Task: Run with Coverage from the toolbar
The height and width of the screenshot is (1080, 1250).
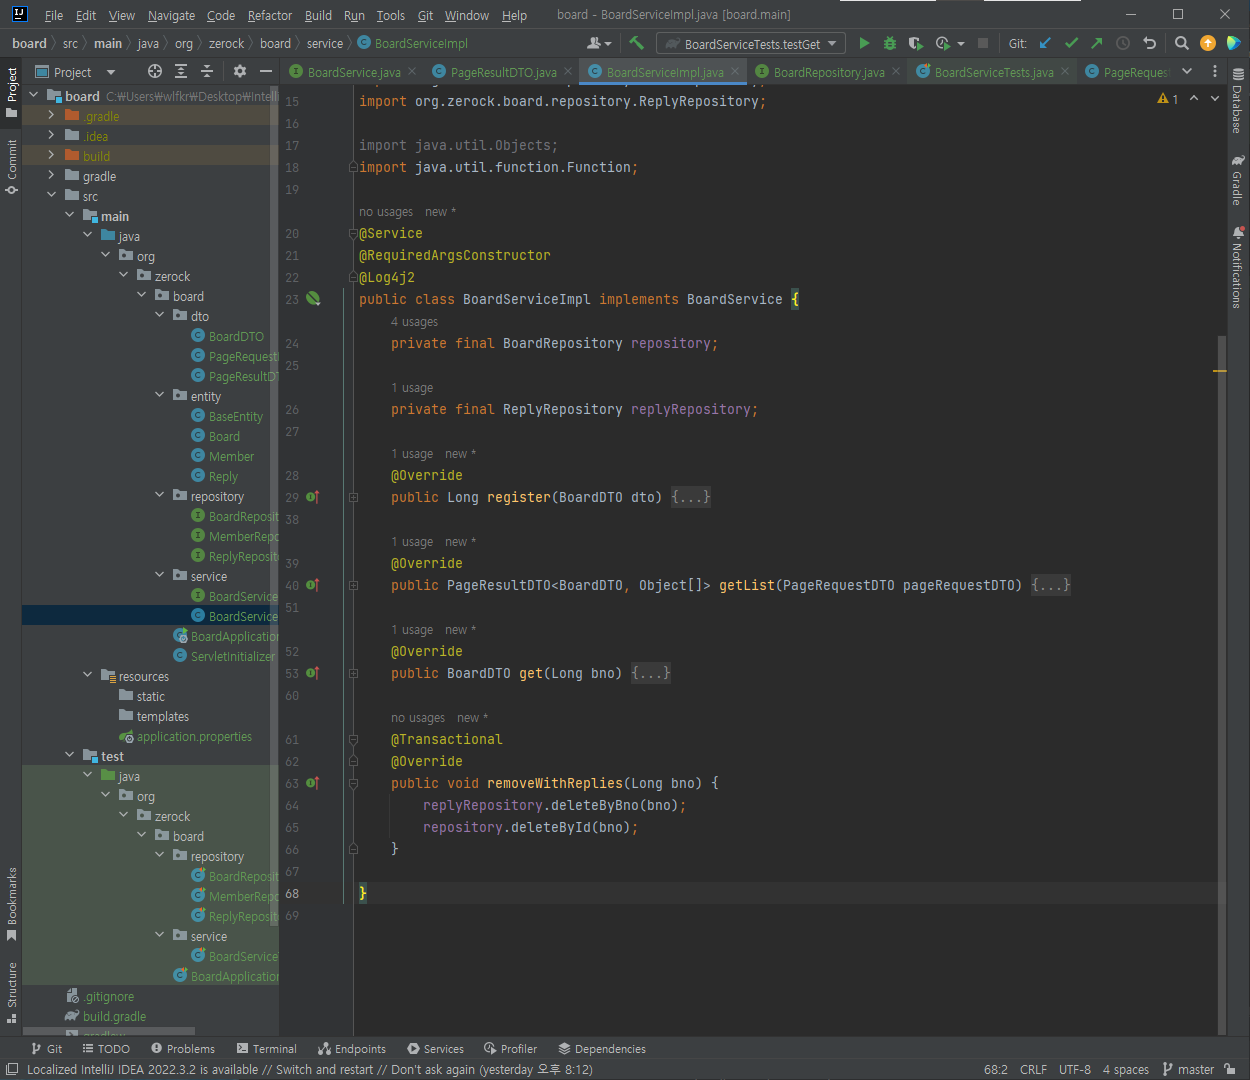Action: 915,43
